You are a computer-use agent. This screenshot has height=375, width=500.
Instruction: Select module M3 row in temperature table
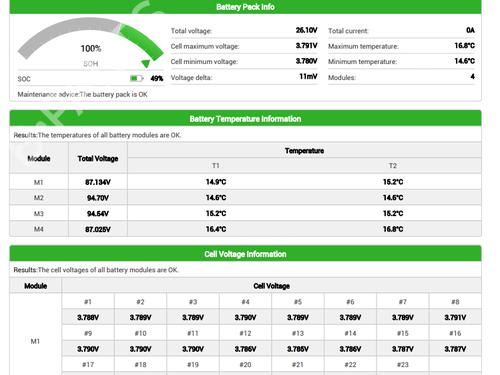245,213
